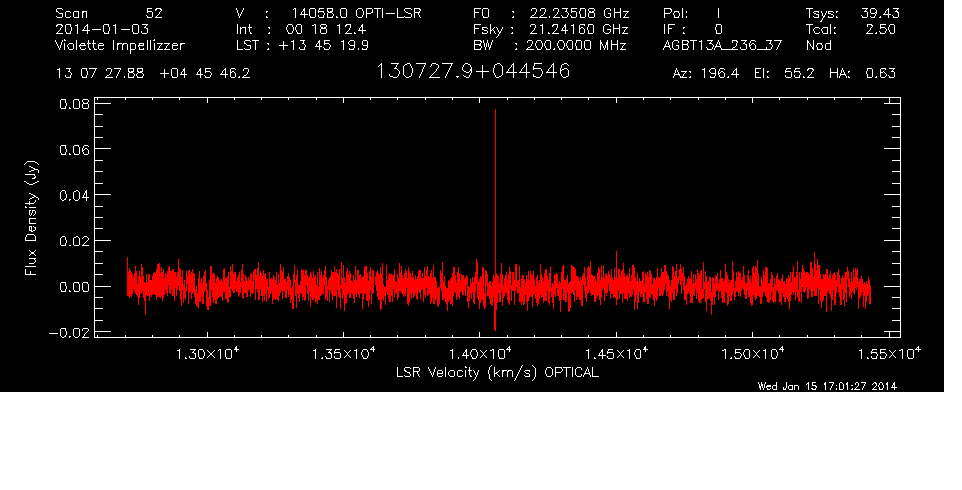Click rest frequency 22.23508 GHz
This screenshot has height=490, width=962.
tap(579, 13)
